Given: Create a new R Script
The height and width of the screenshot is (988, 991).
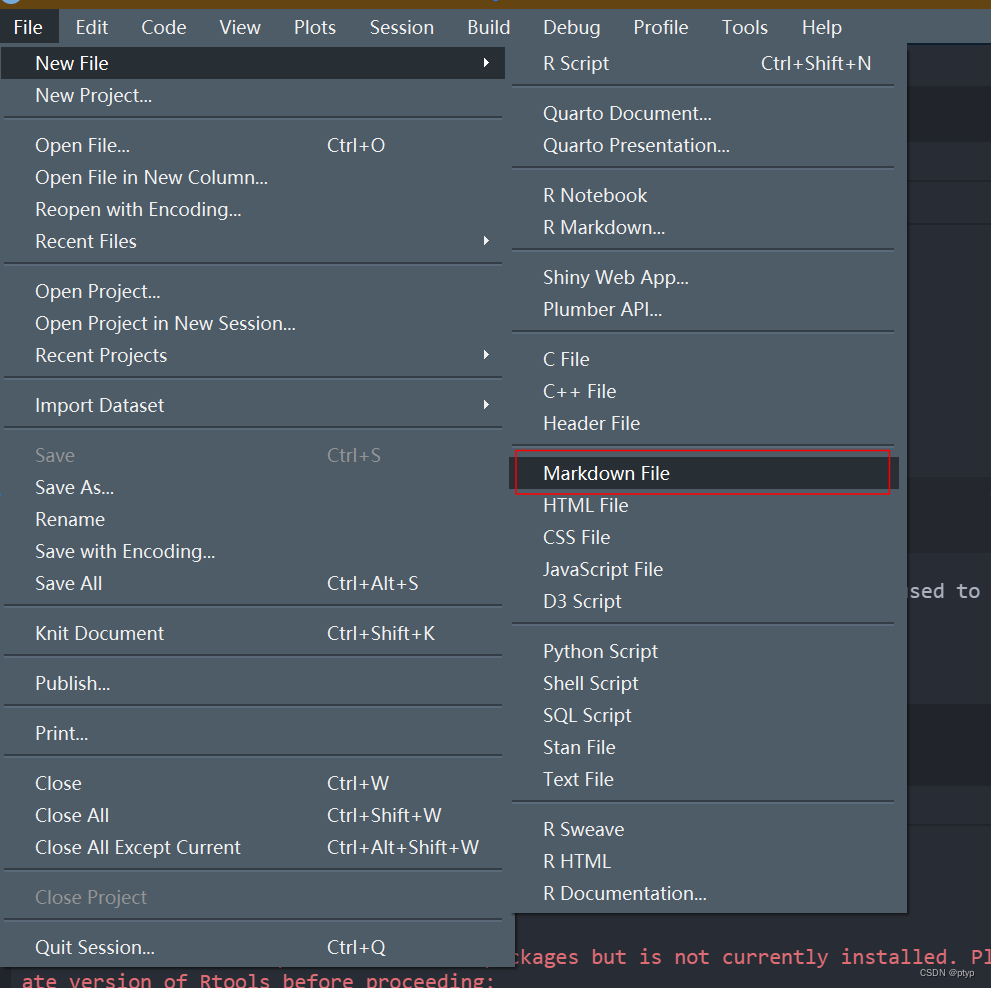Looking at the screenshot, I should [x=703, y=63].
